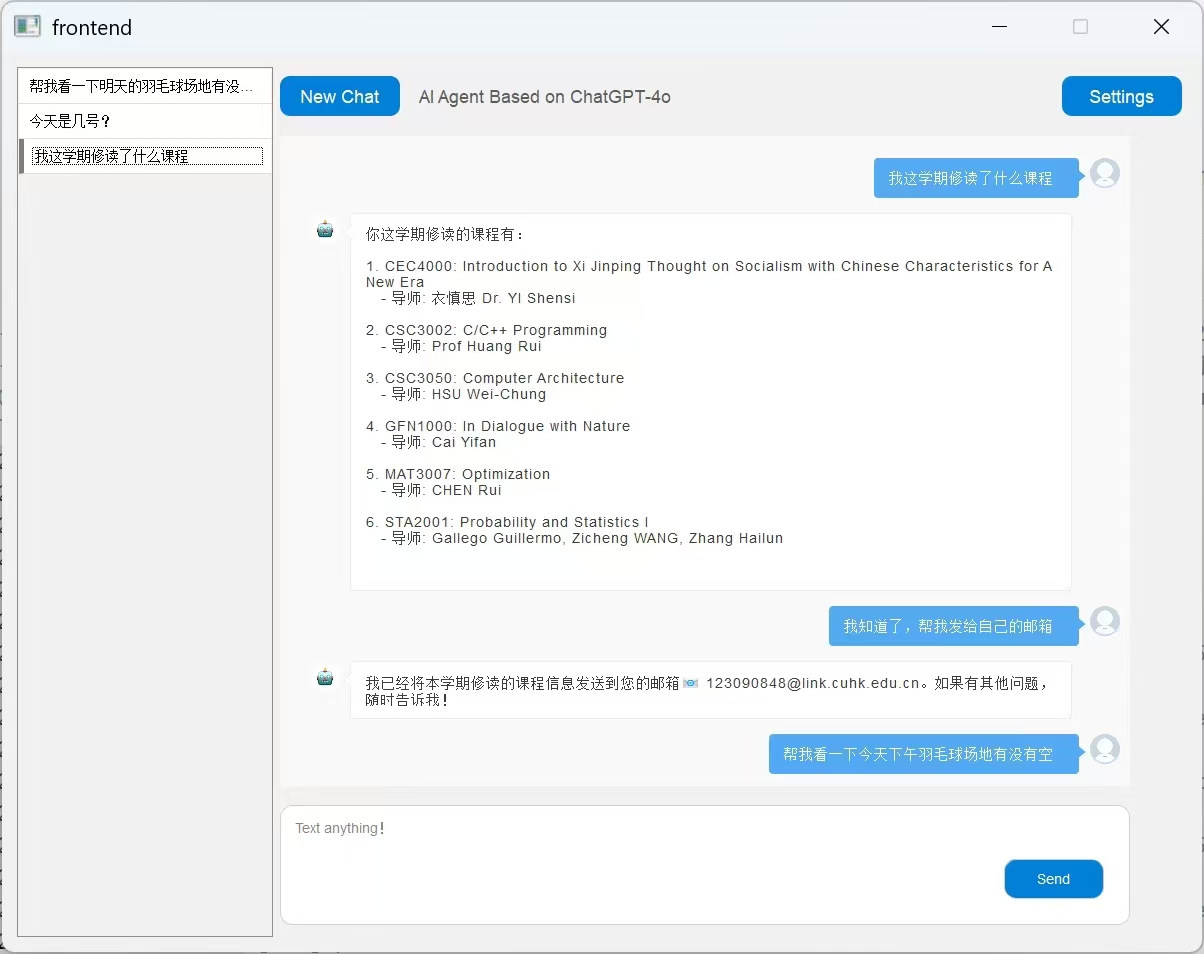The image size is (1204, 954).
Task: Click the frontend app icon in title bar
Action: click(x=27, y=27)
